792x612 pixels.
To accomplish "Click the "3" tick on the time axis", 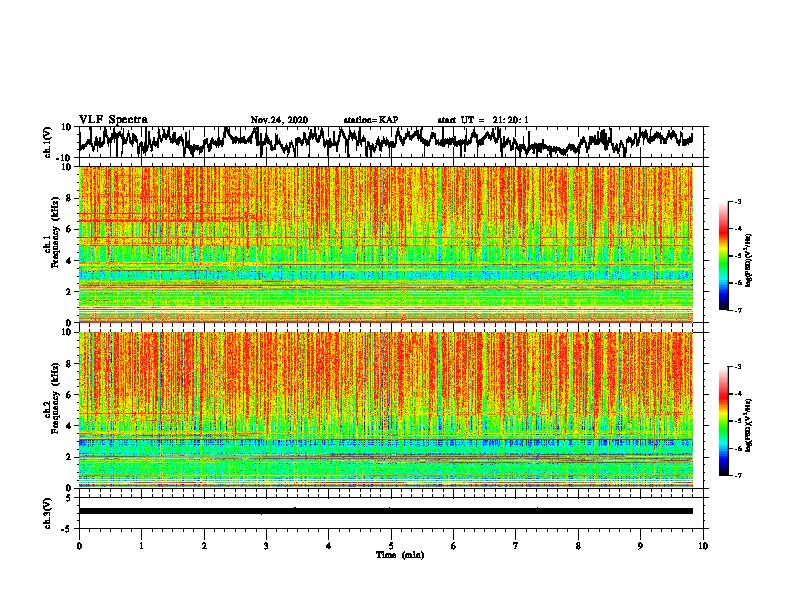I will [x=266, y=546].
